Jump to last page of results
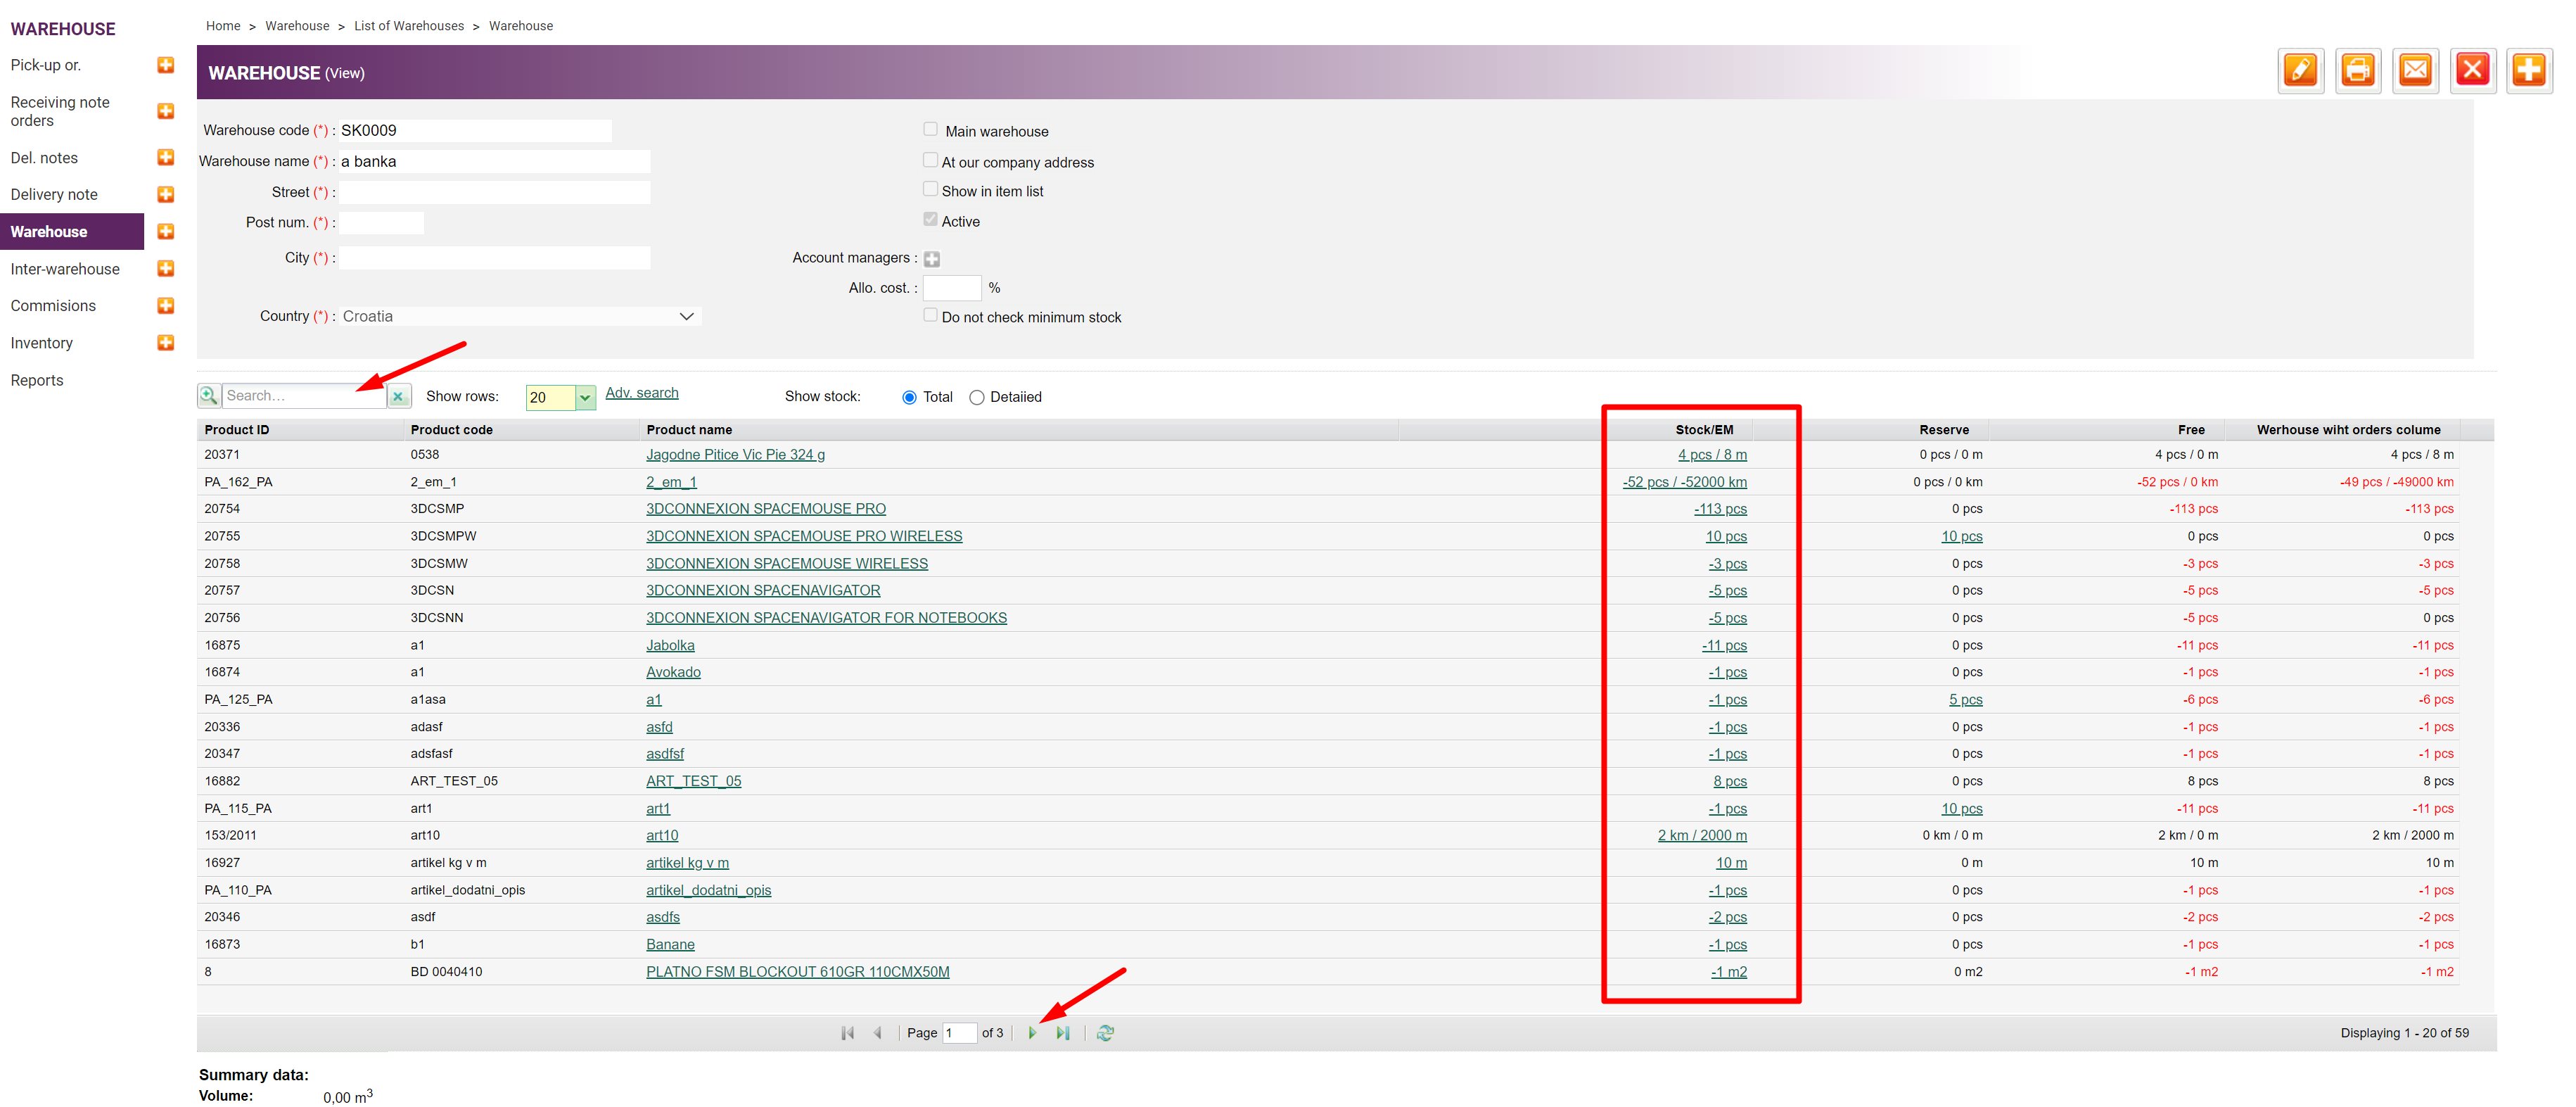The height and width of the screenshot is (1107, 2576). pos(1062,1033)
